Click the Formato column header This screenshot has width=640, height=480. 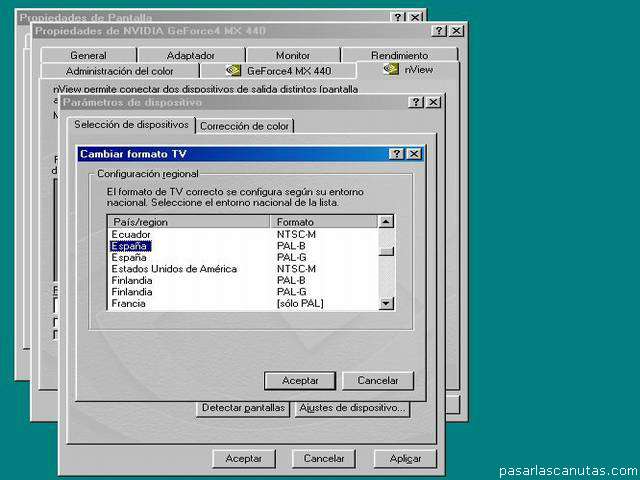323,221
